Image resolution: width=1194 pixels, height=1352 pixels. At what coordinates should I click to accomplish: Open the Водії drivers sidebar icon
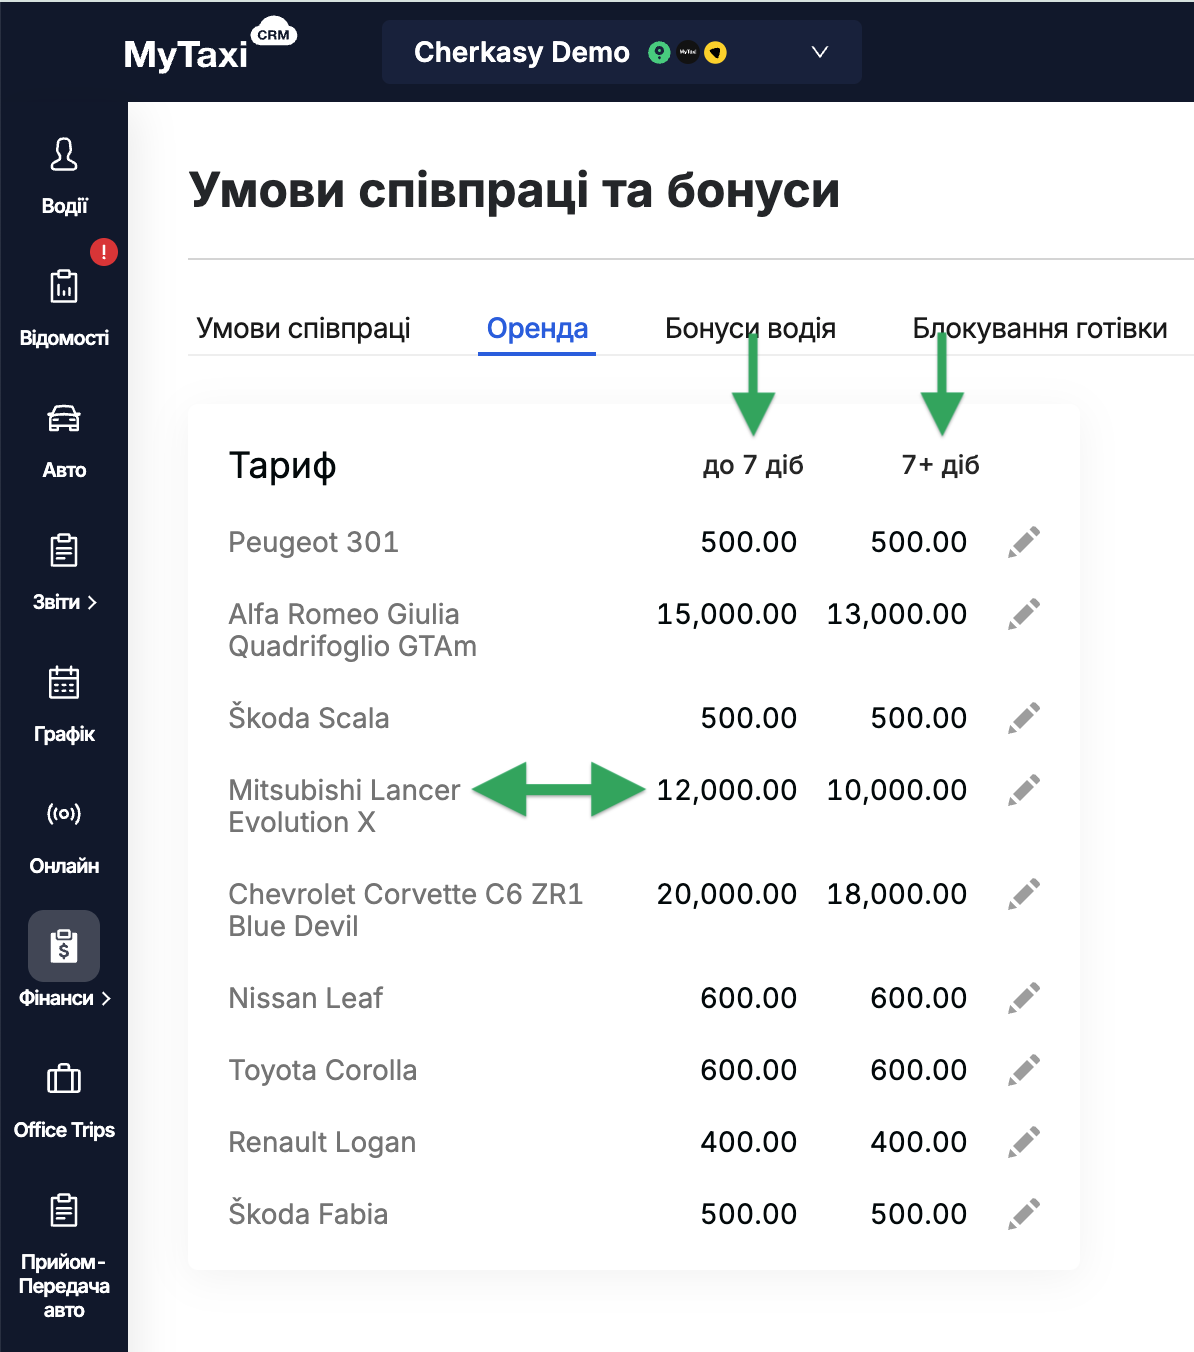(64, 155)
